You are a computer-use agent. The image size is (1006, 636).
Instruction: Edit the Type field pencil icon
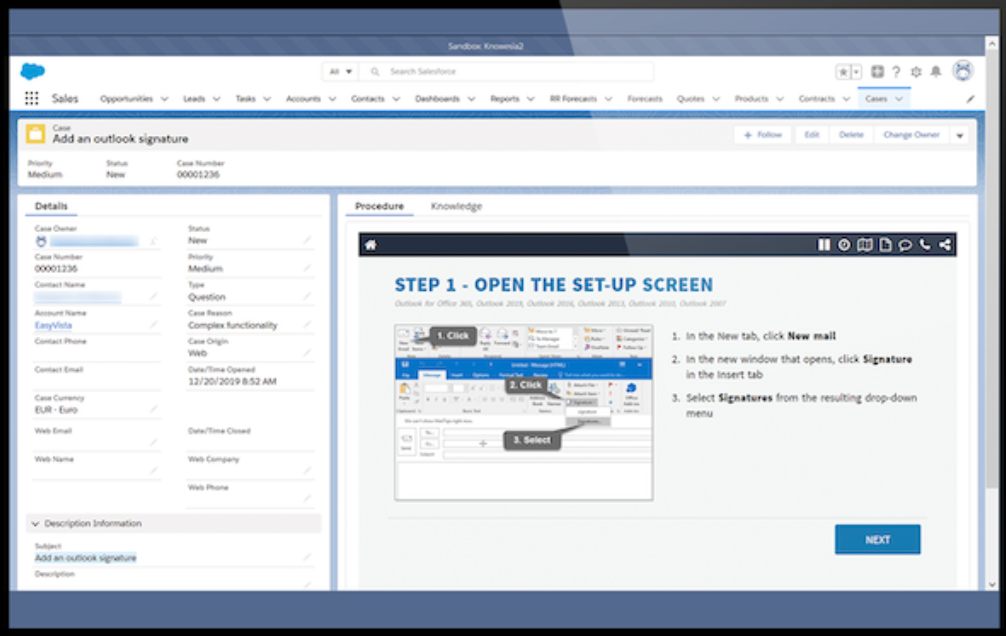(x=307, y=297)
